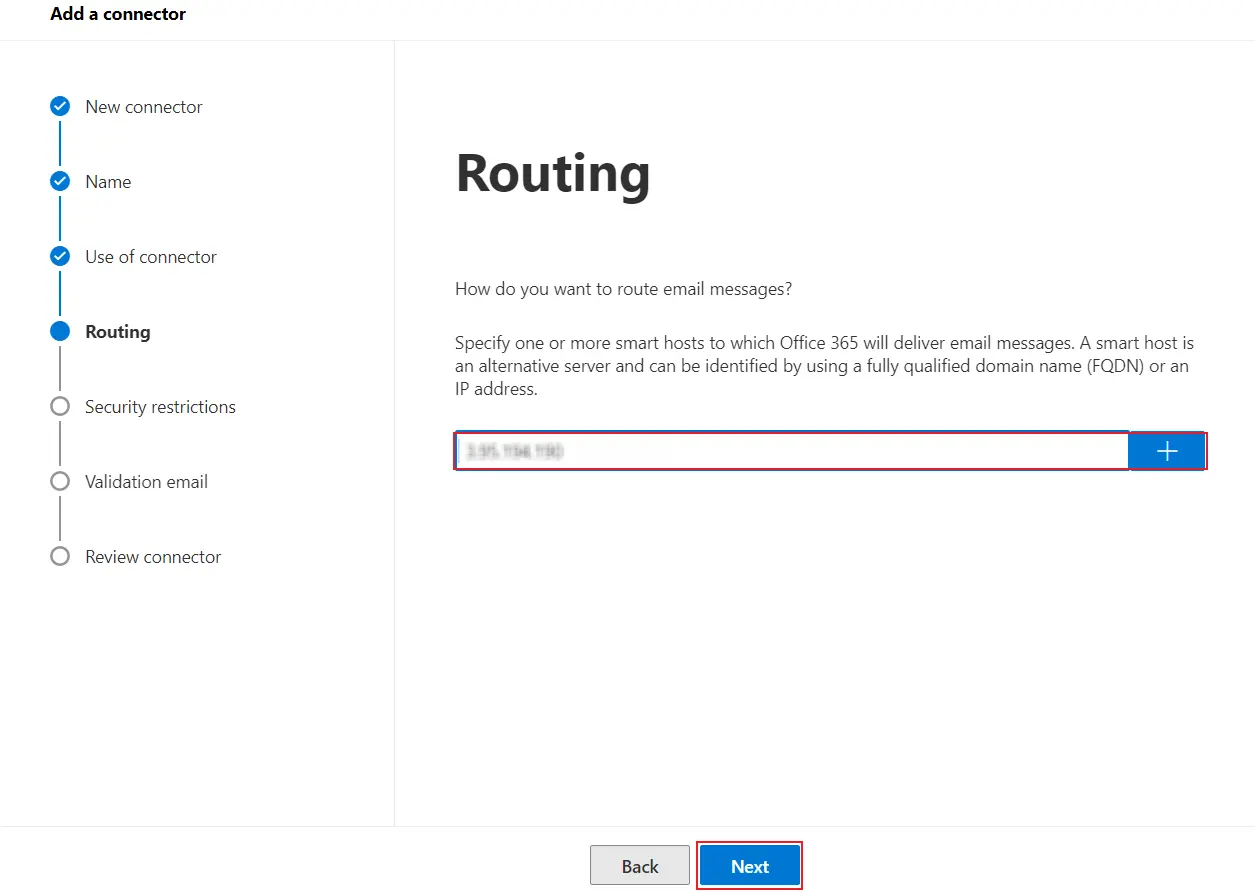Click the completed New connector step checkmark icon

tap(59, 106)
